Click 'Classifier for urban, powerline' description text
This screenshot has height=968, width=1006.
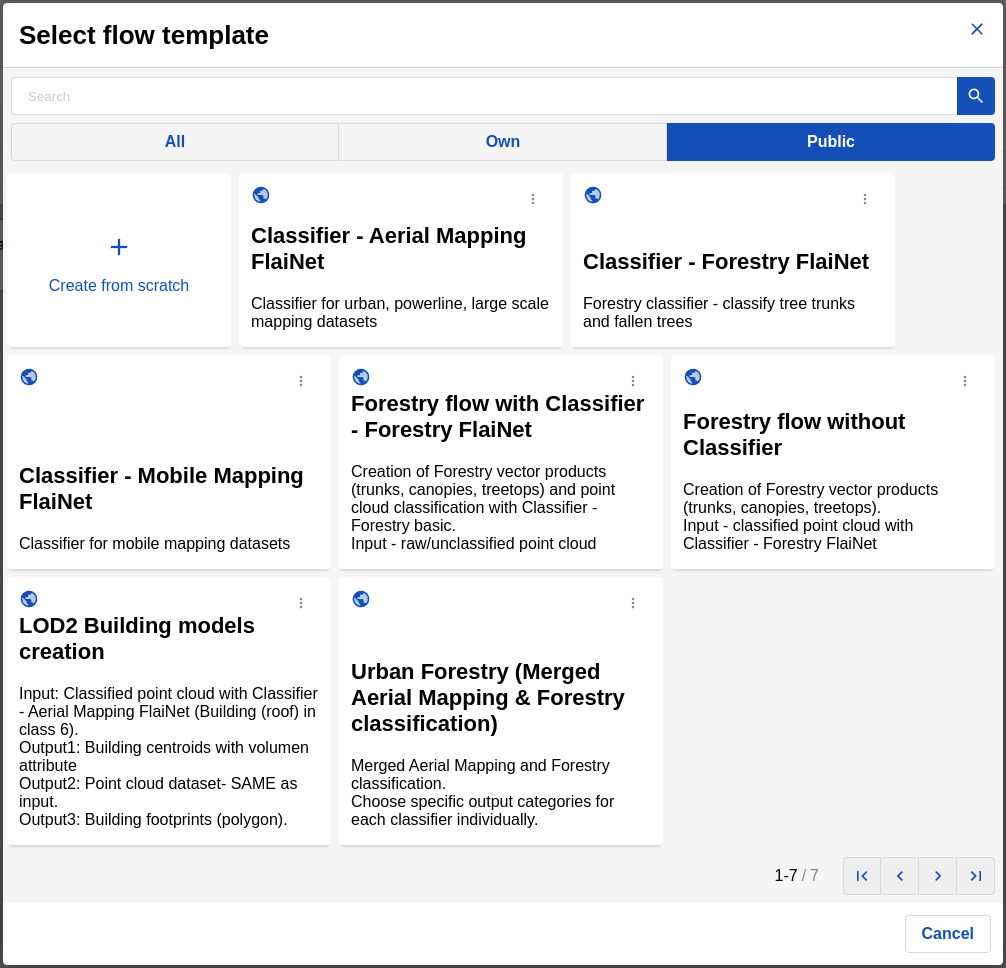click(399, 312)
